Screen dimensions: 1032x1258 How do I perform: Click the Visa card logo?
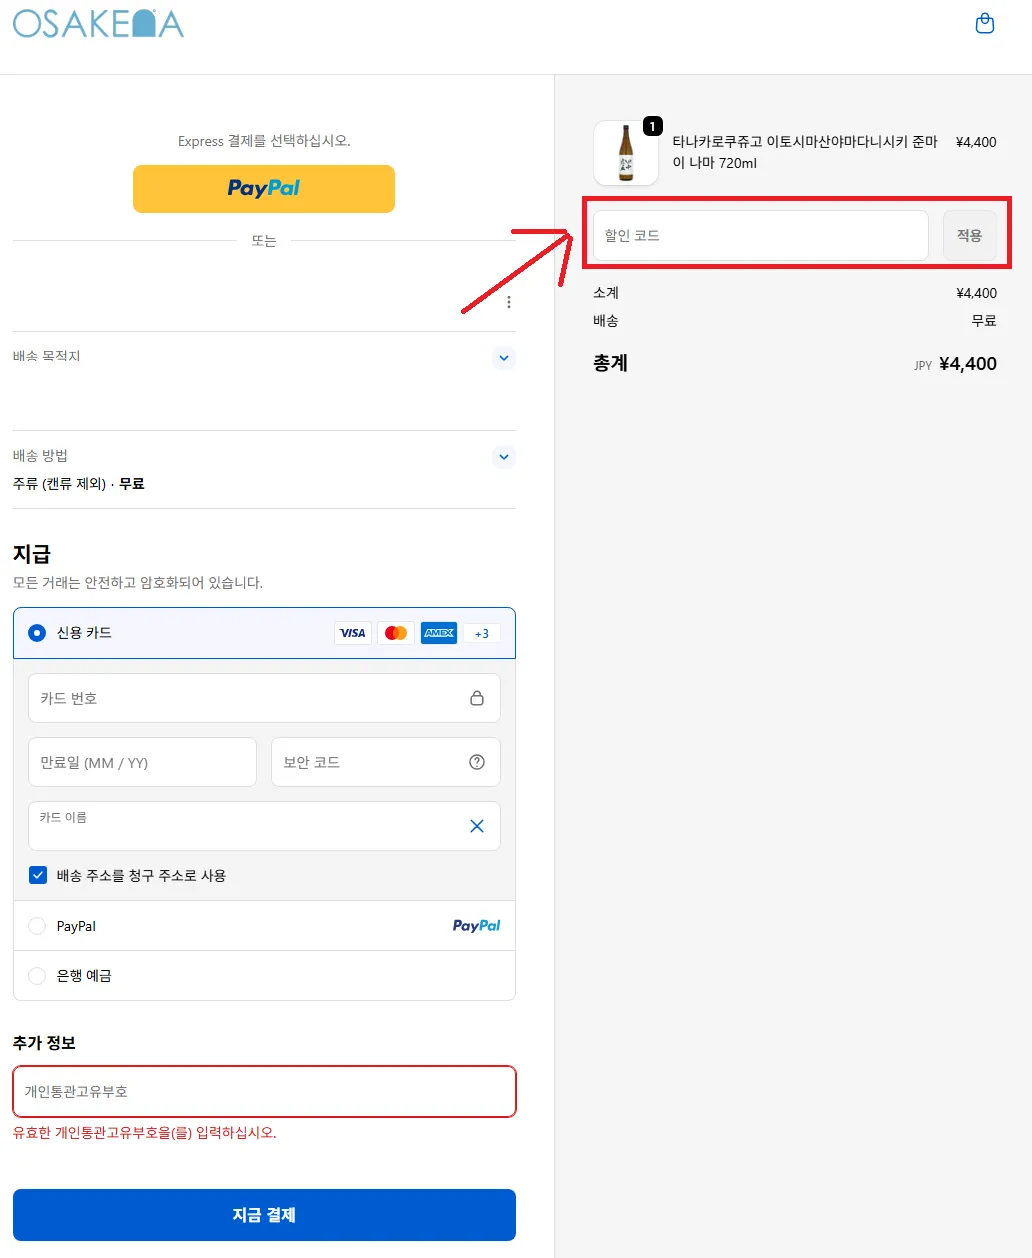click(353, 633)
